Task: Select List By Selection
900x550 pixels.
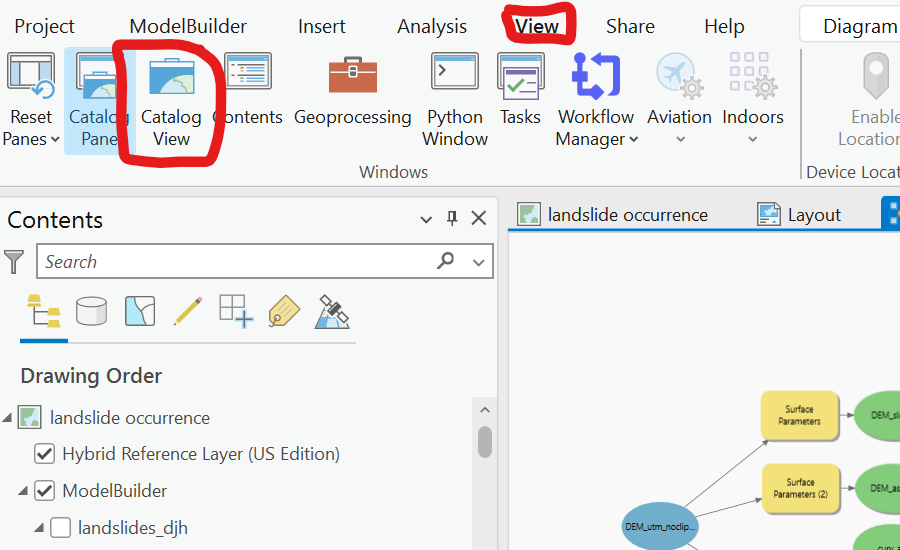Action: tap(140, 311)
